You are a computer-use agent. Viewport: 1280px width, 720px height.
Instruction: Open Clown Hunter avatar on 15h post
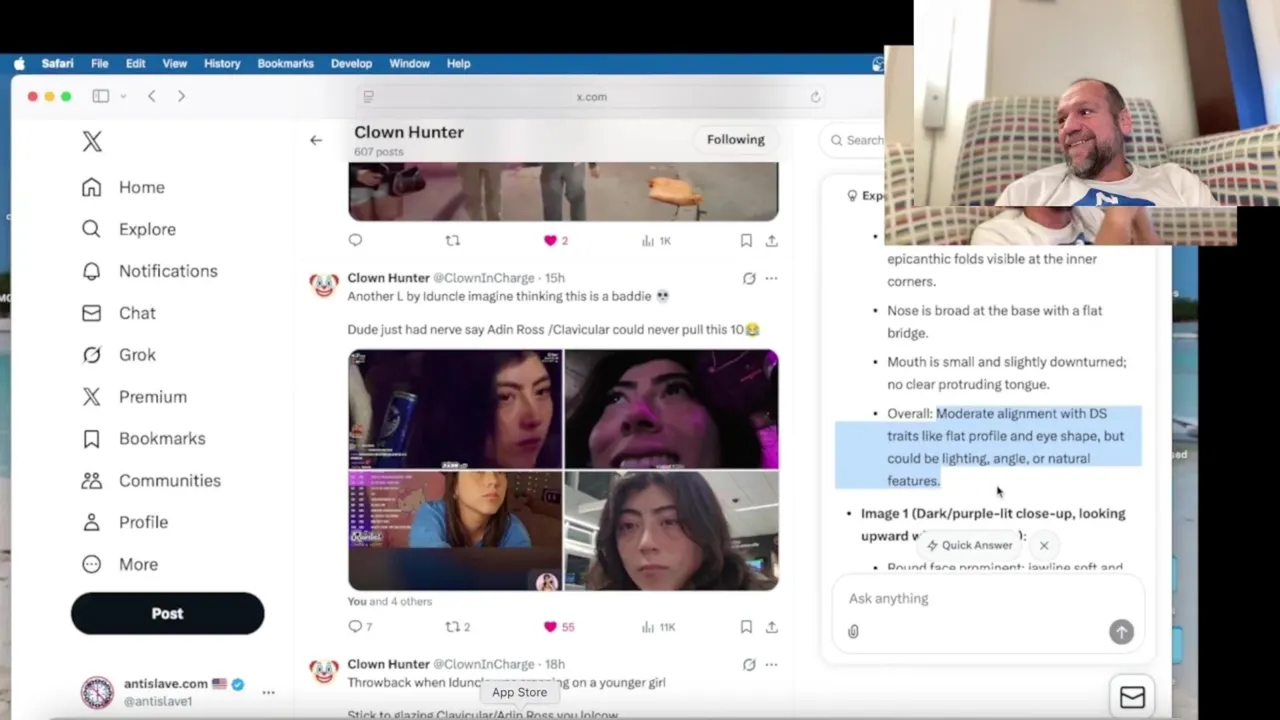pyautogui.click(x=324, y=285)
